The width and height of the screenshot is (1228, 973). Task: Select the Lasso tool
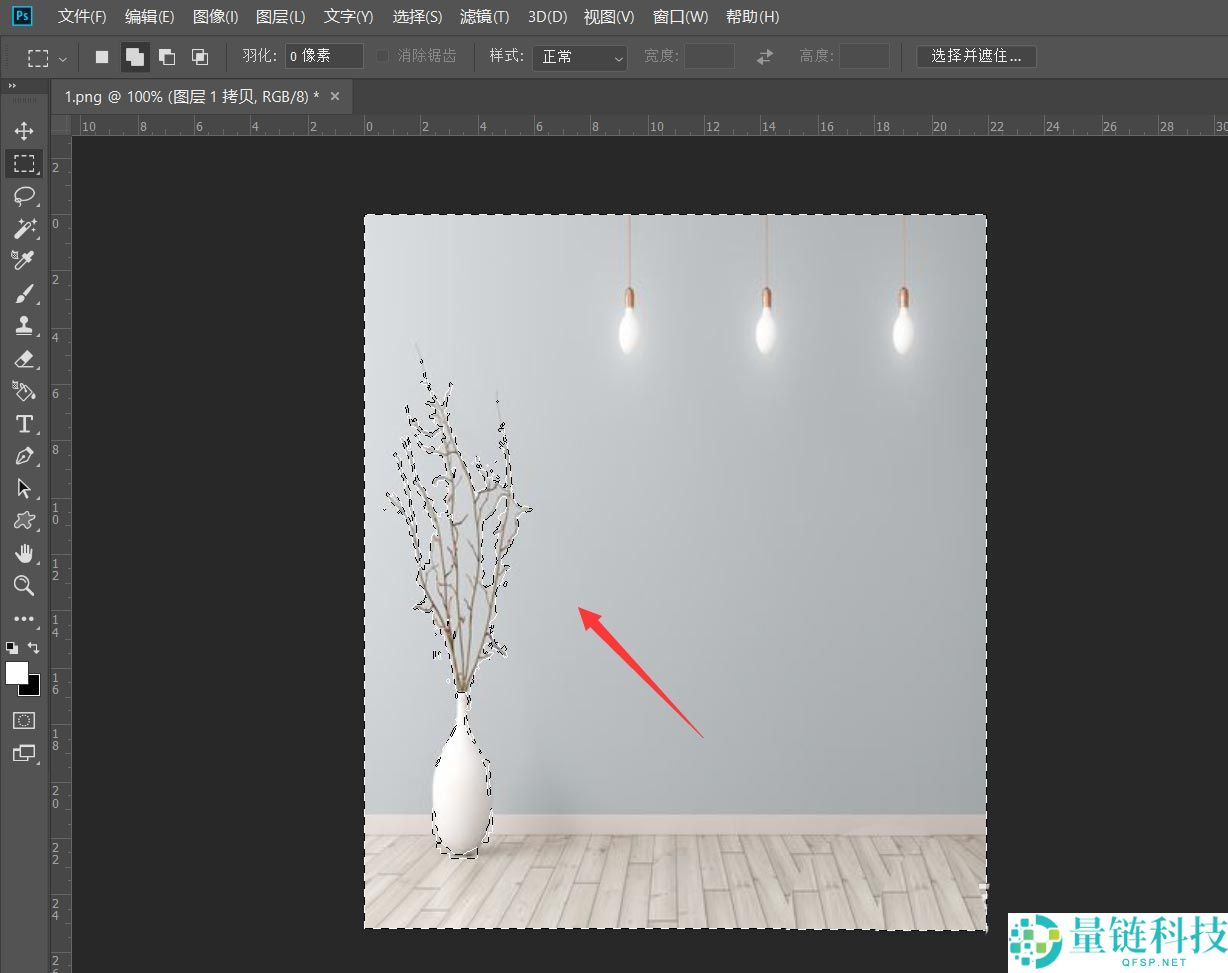tap(24, 196)
